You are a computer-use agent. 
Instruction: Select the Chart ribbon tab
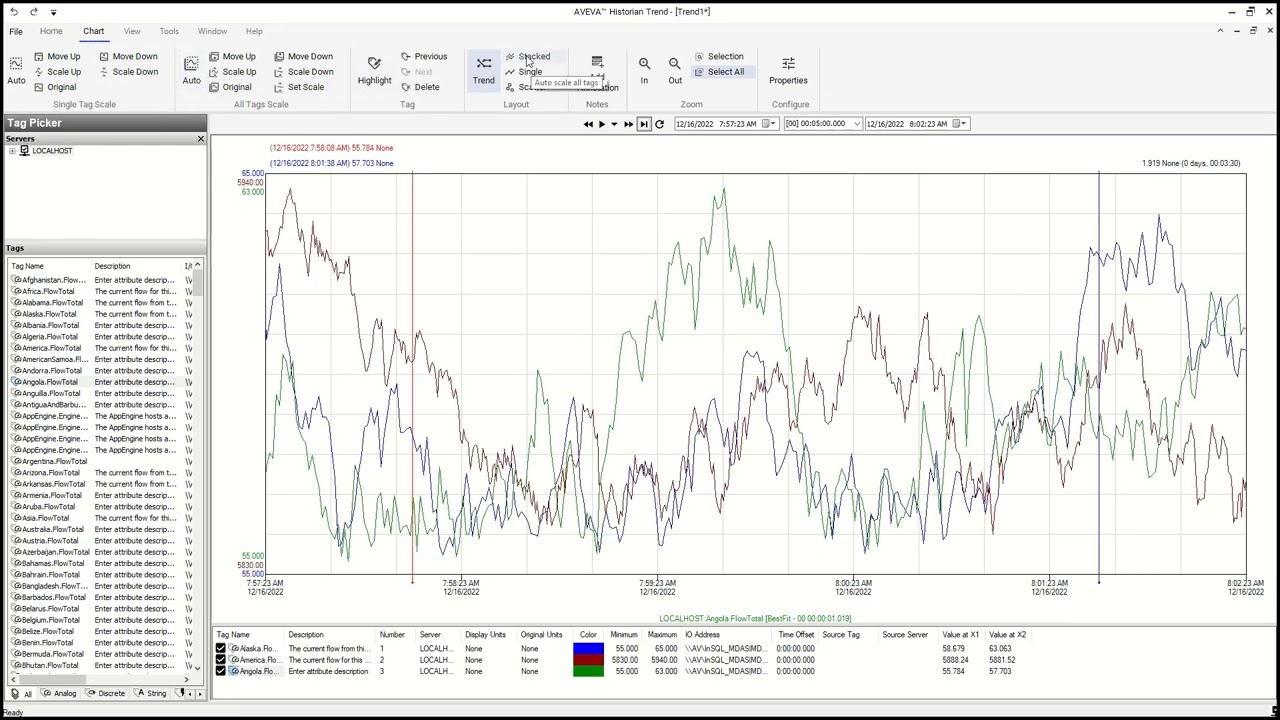pos(93,31)
